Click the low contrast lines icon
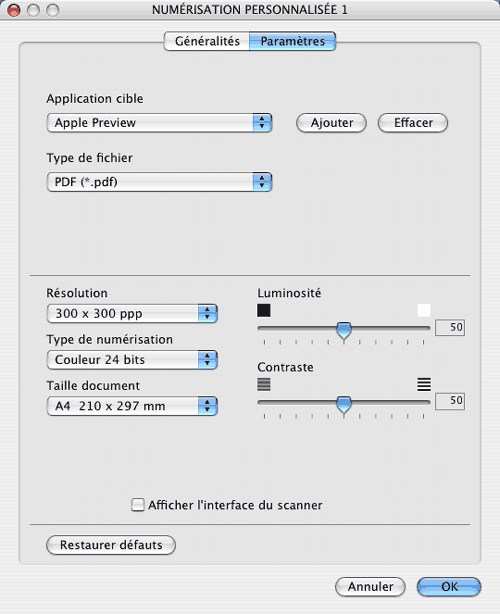Viewport: 500px width, 614px height. 264,384
